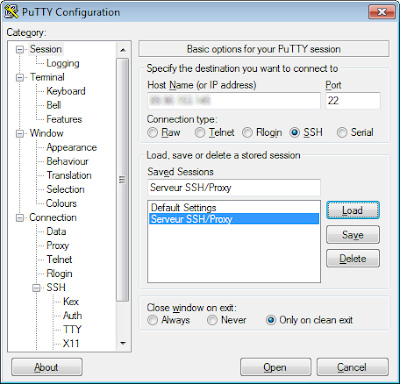
Task: Open the X11 category
Action: point(71,343)
